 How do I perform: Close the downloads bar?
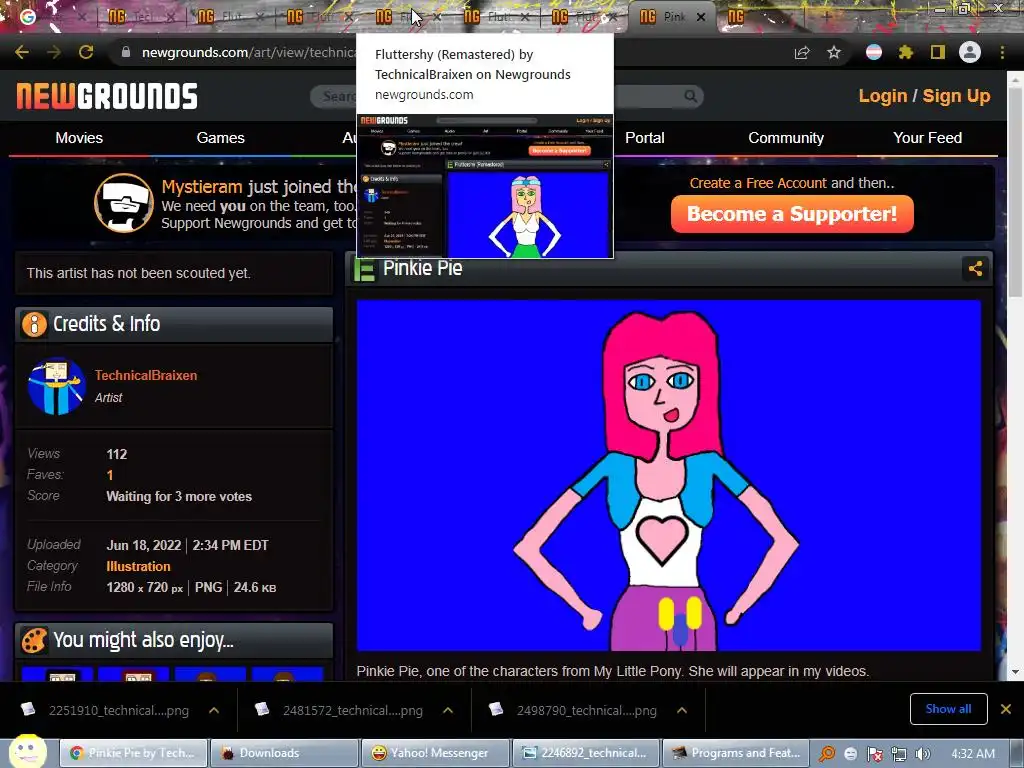pyautogui.click(x=1006, y=709)
